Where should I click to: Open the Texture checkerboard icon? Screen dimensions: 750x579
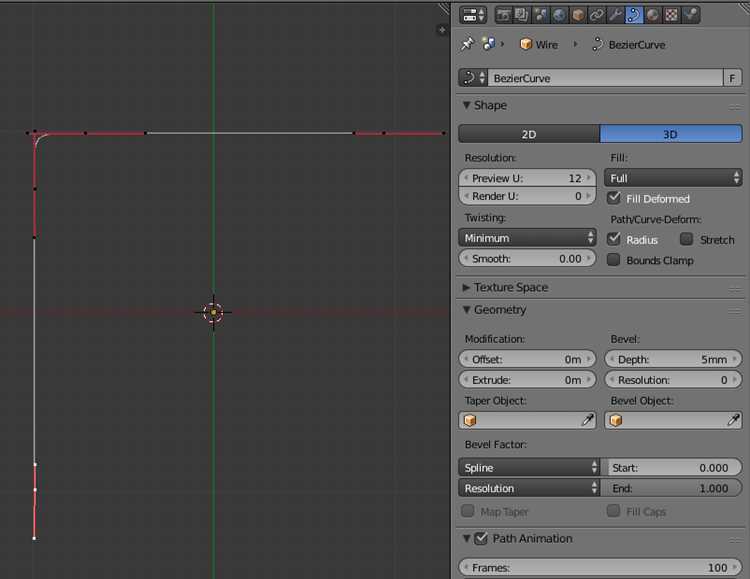pyautogui.click(x=671, y=15)
